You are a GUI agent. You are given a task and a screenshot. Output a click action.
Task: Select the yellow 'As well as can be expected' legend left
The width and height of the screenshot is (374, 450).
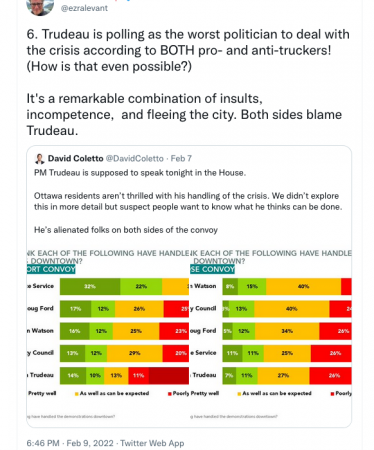pos(112,393)
